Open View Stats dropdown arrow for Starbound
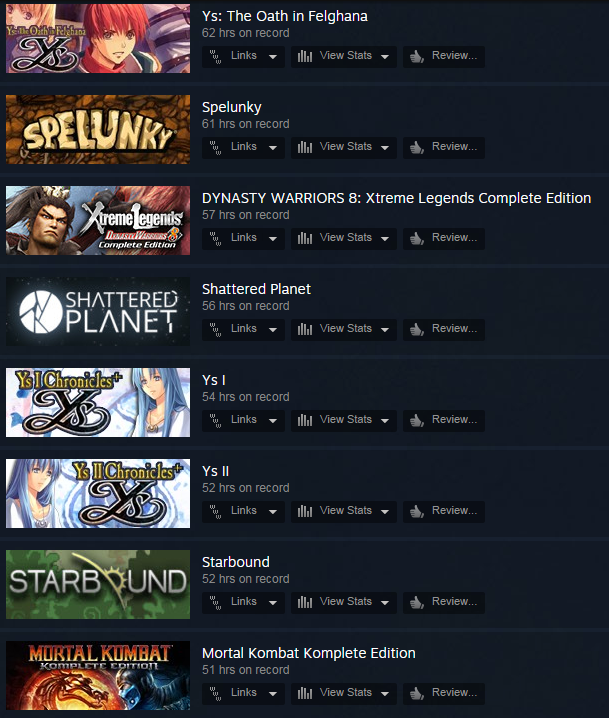 click(385, 603)
